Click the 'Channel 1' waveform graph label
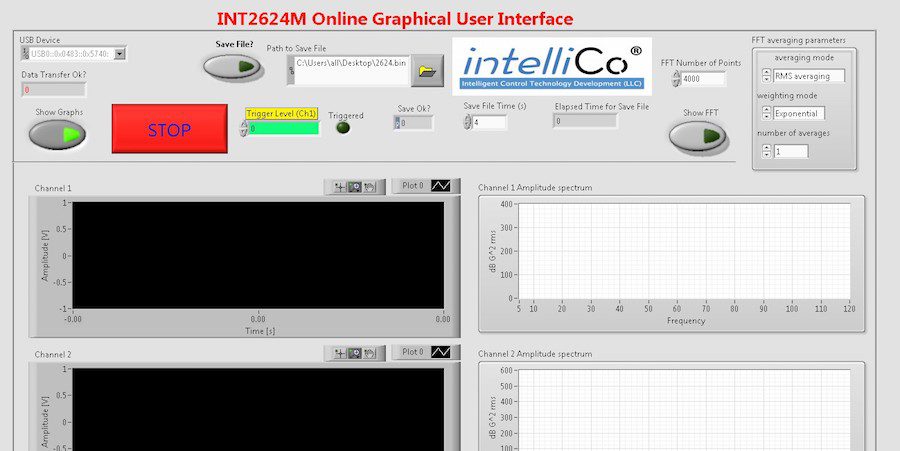Image resolution: width=900 pixels, height=451 pixels. (53, 188)
